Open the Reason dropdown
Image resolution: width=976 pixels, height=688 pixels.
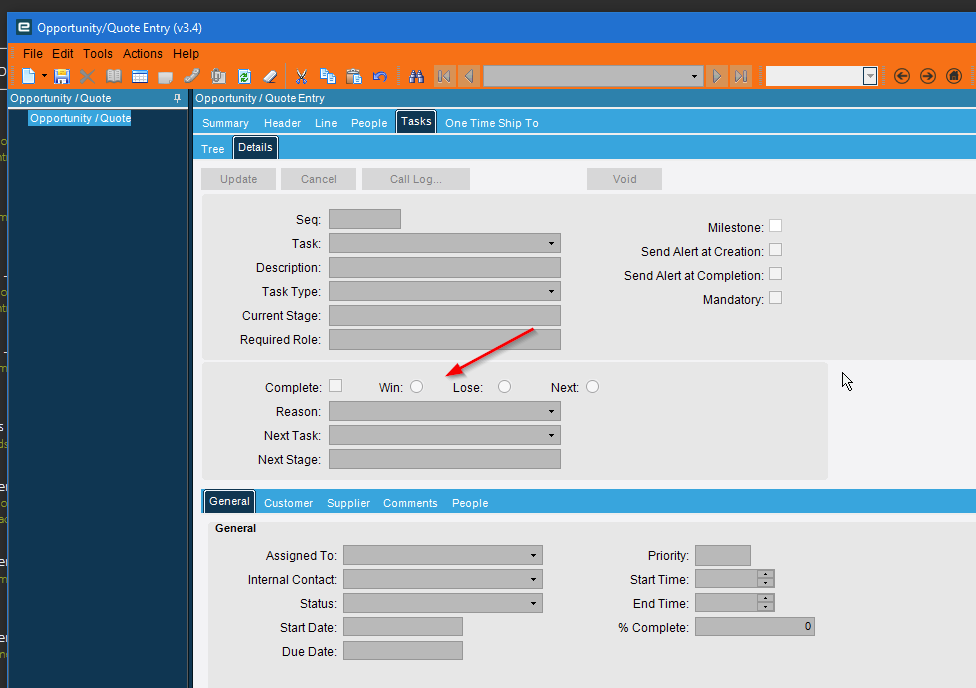[551, 412]
